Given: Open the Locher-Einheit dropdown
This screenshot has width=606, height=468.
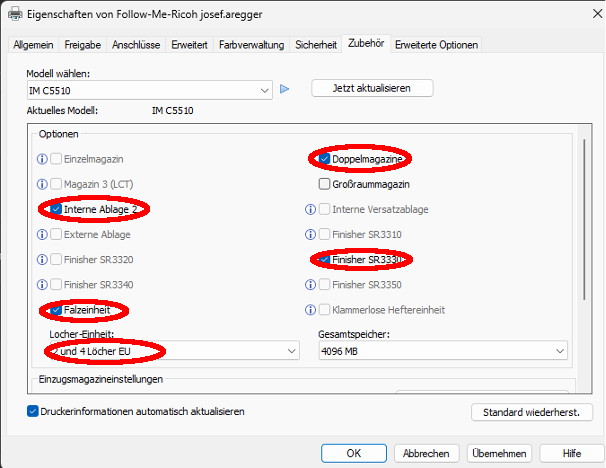Looking at the screenshot, I should point(174,351).
